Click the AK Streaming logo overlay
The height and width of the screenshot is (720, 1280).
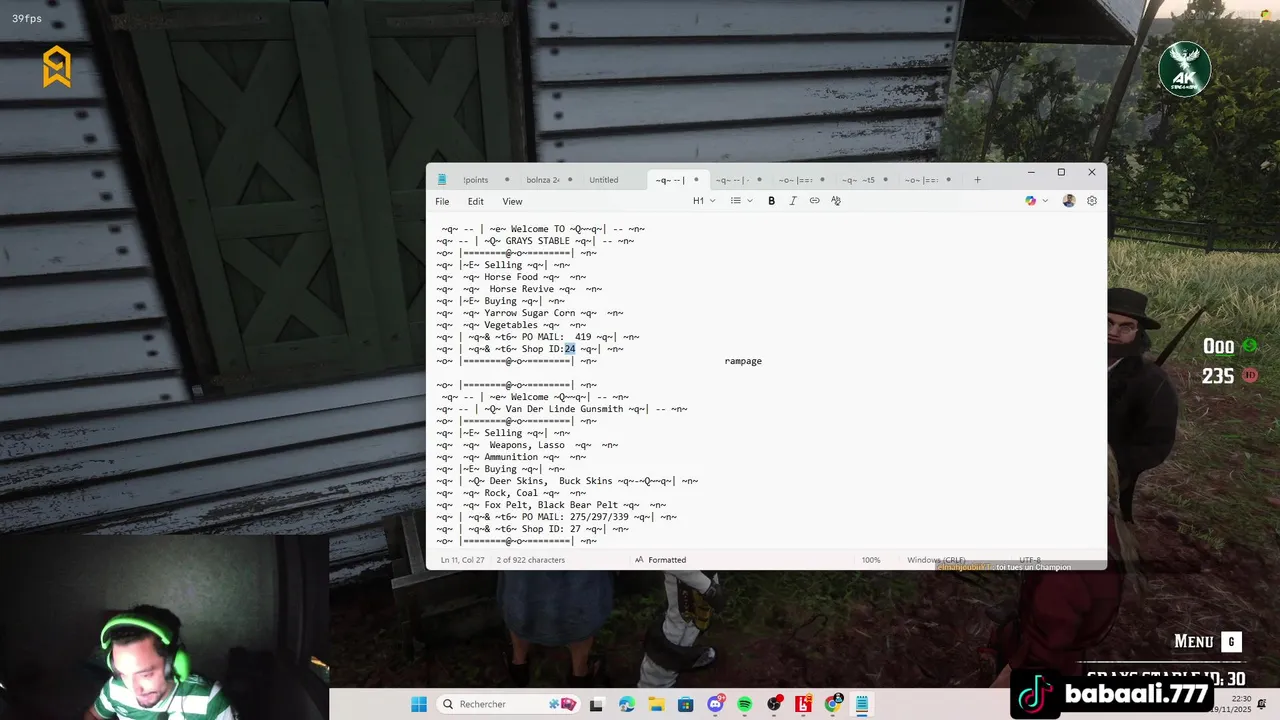click(1185, 70)
